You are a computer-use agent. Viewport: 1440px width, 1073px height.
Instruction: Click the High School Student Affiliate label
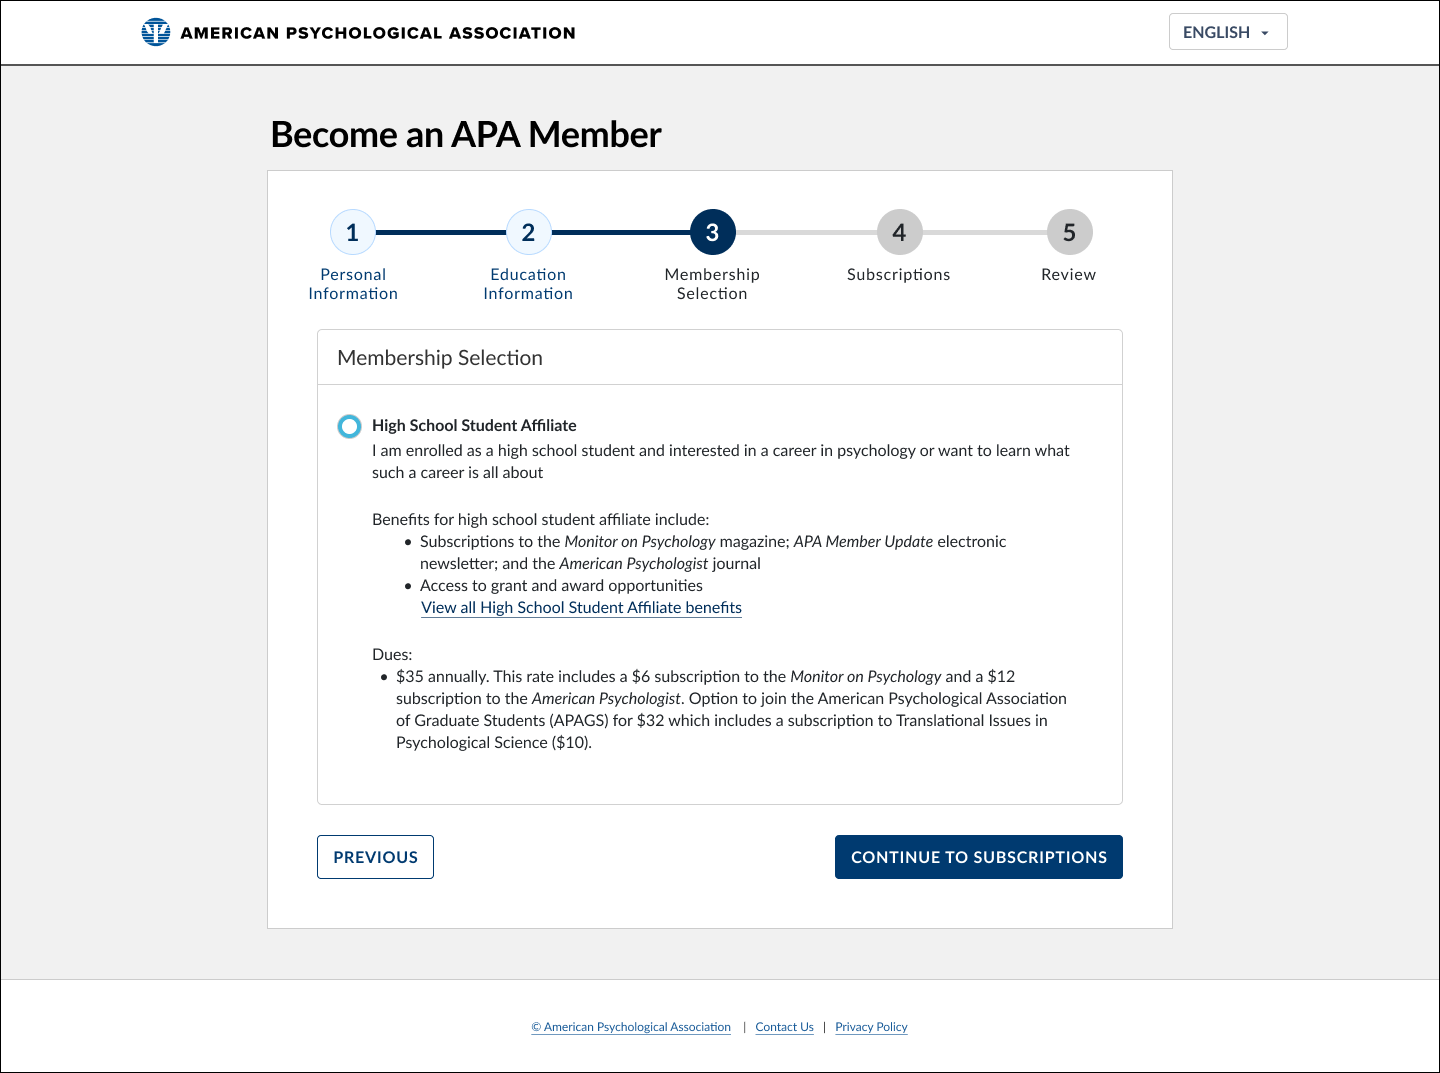coord(474,425)
